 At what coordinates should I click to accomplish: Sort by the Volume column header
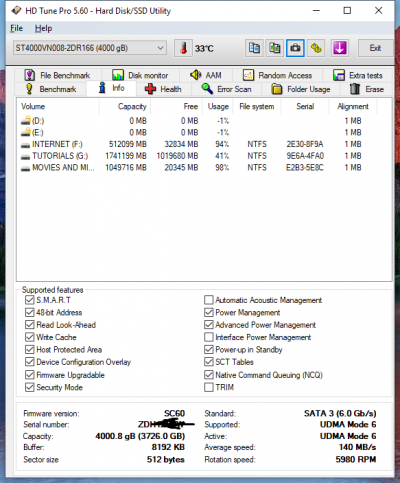point(58,106)
